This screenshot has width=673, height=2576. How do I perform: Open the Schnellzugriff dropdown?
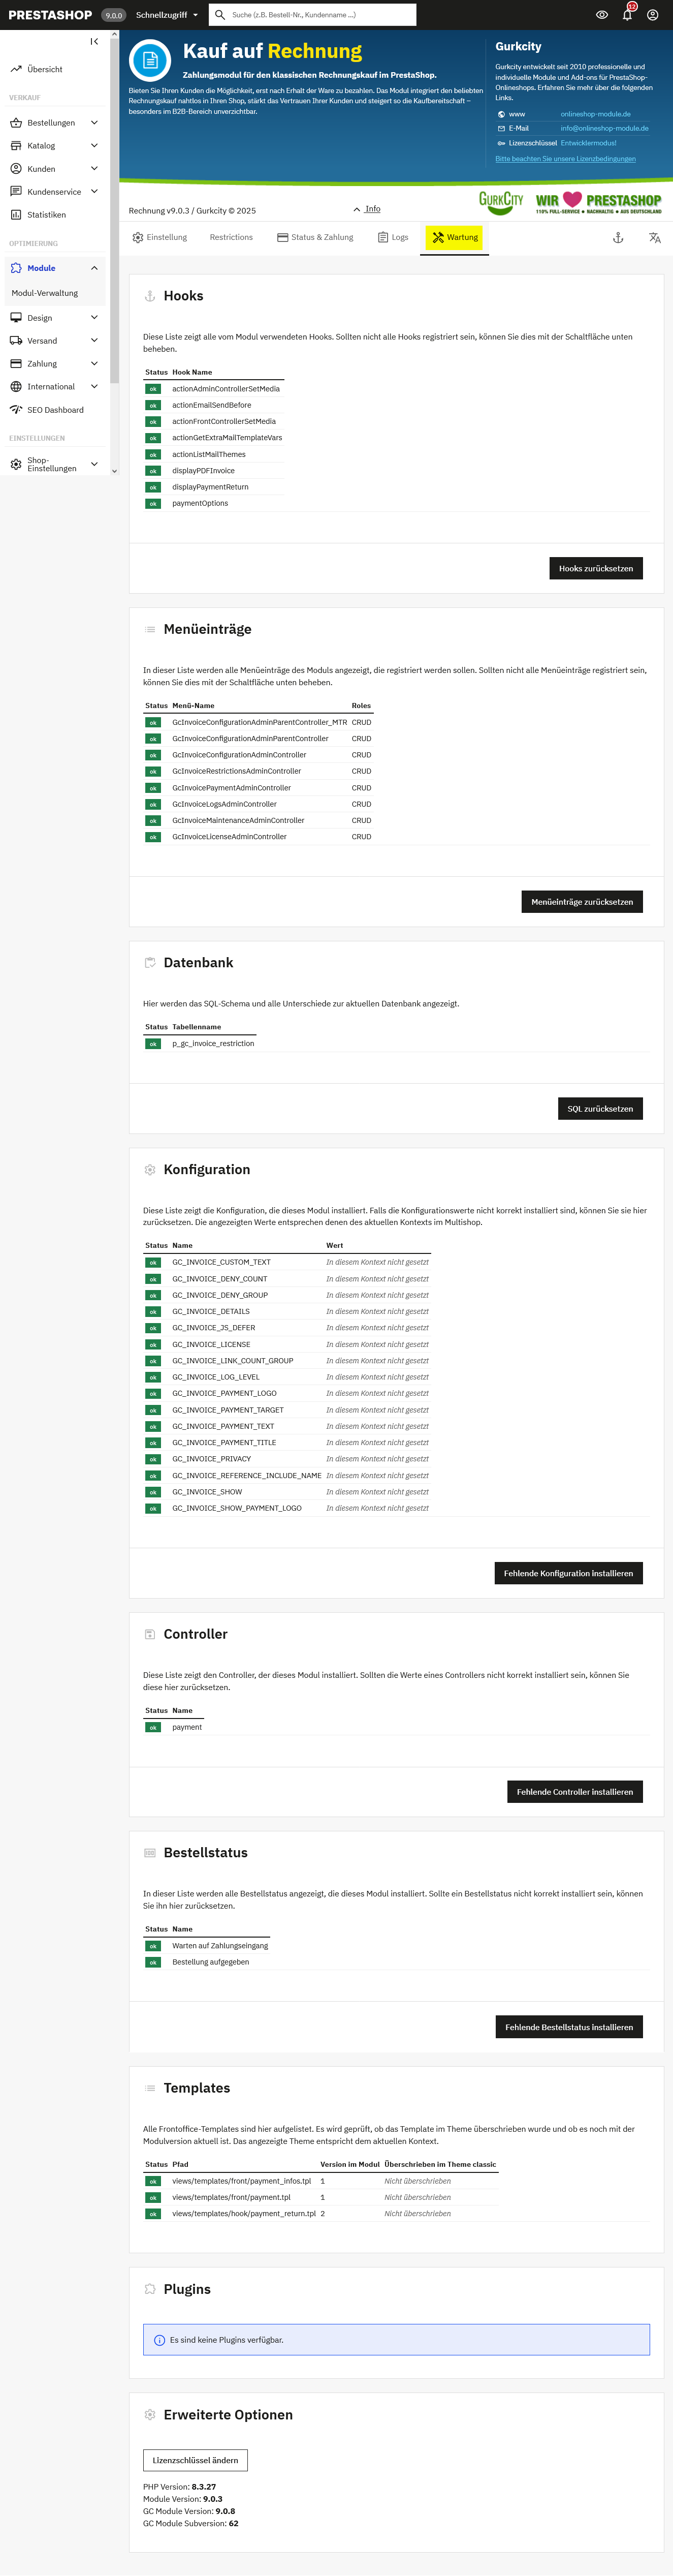coord(167,15)
